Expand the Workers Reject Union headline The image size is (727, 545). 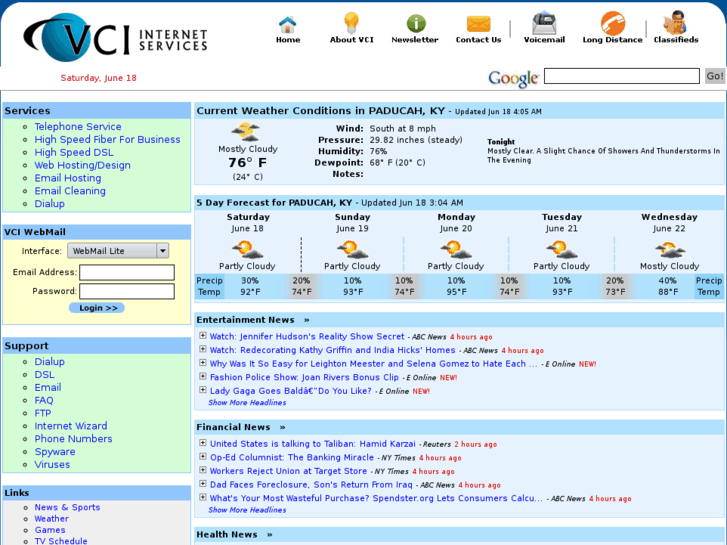point(203,470)
